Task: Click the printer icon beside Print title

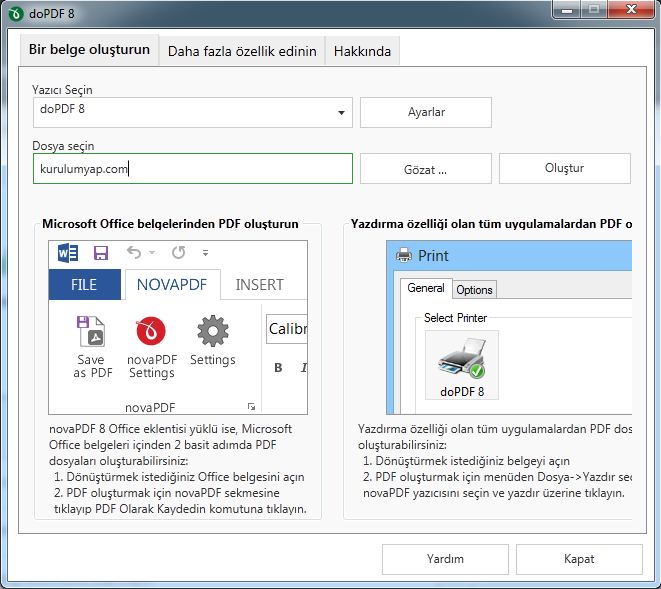Action: point(404,255)
